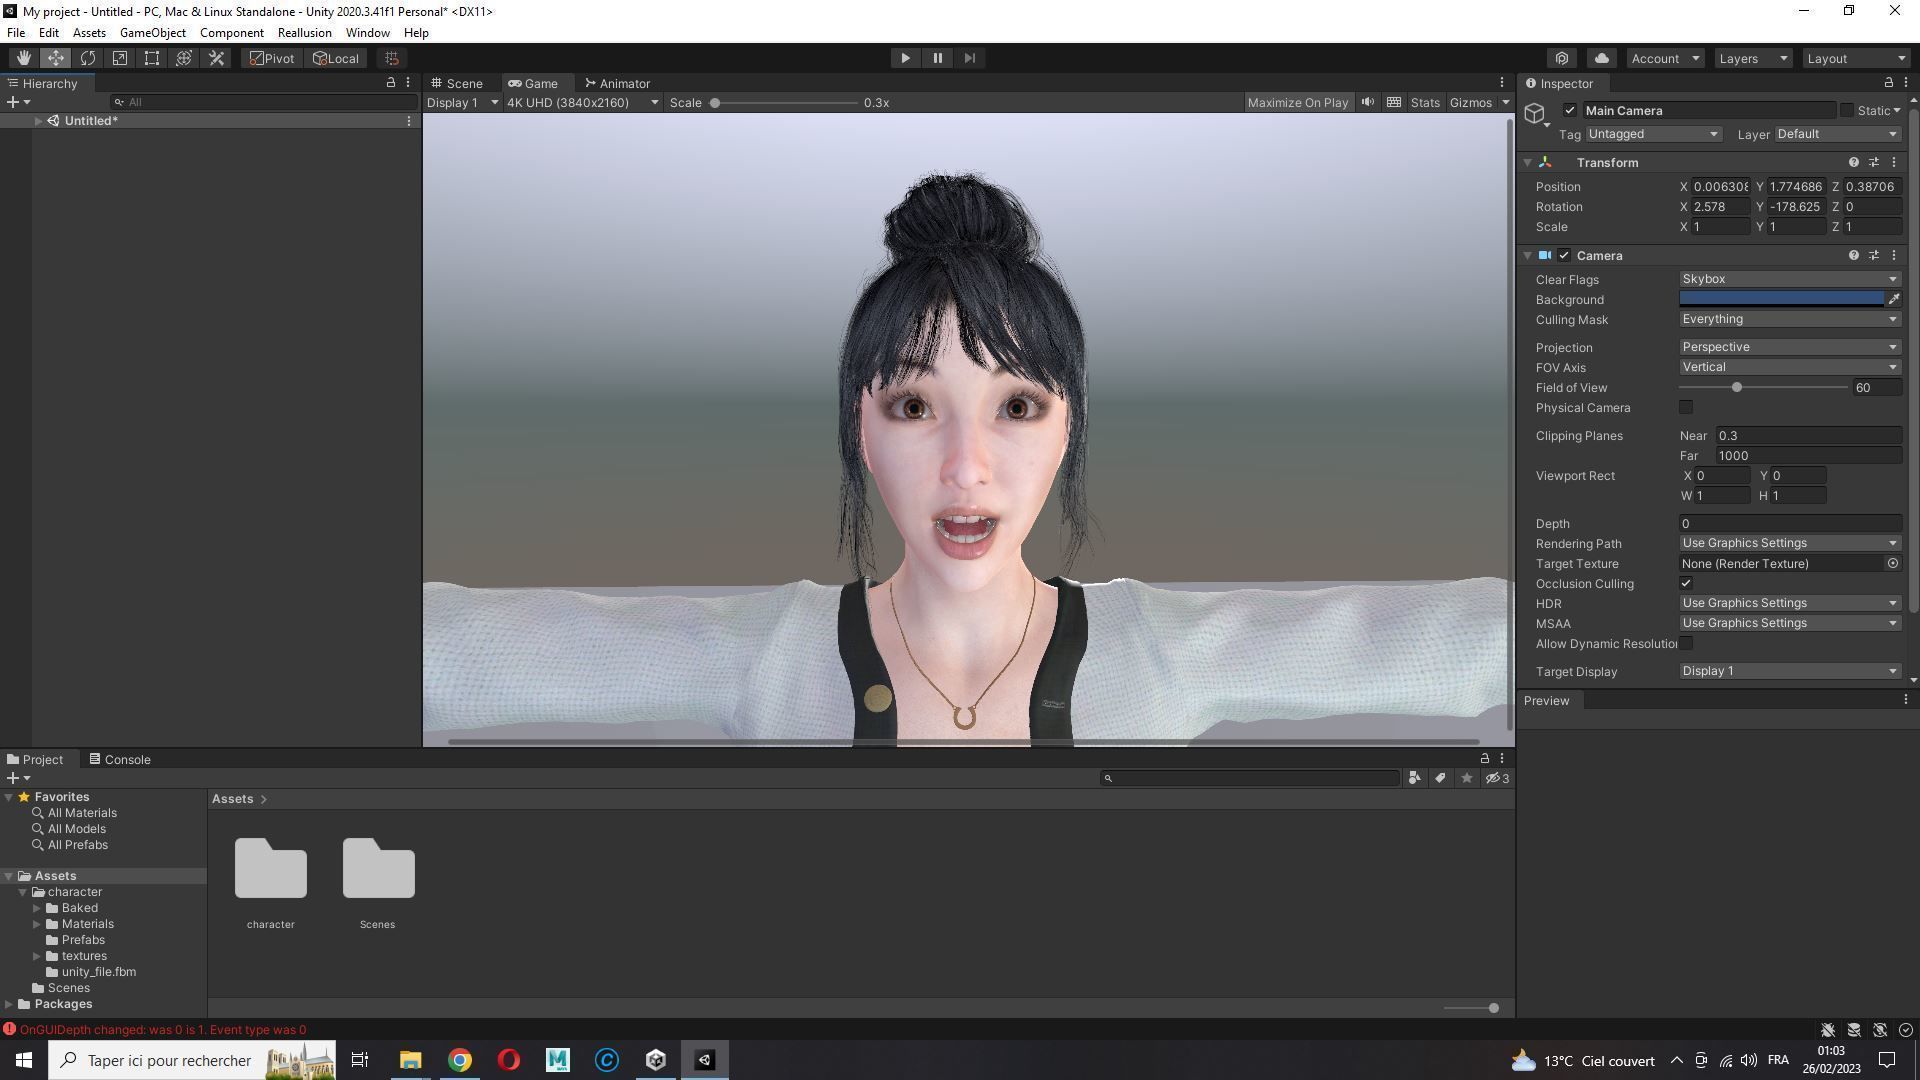Click the Stats button
The image size is (1920, 1080).
point(1424,102)
